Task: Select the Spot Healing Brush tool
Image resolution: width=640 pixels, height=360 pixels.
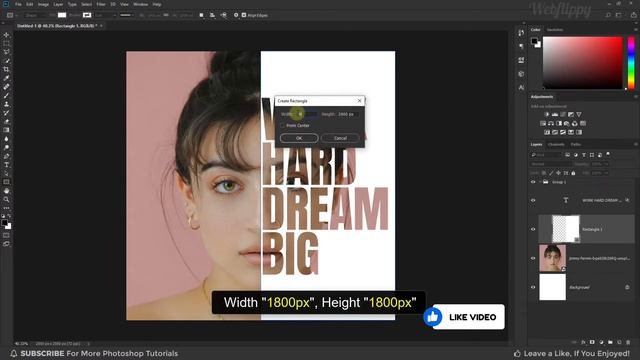Action: 6,87
